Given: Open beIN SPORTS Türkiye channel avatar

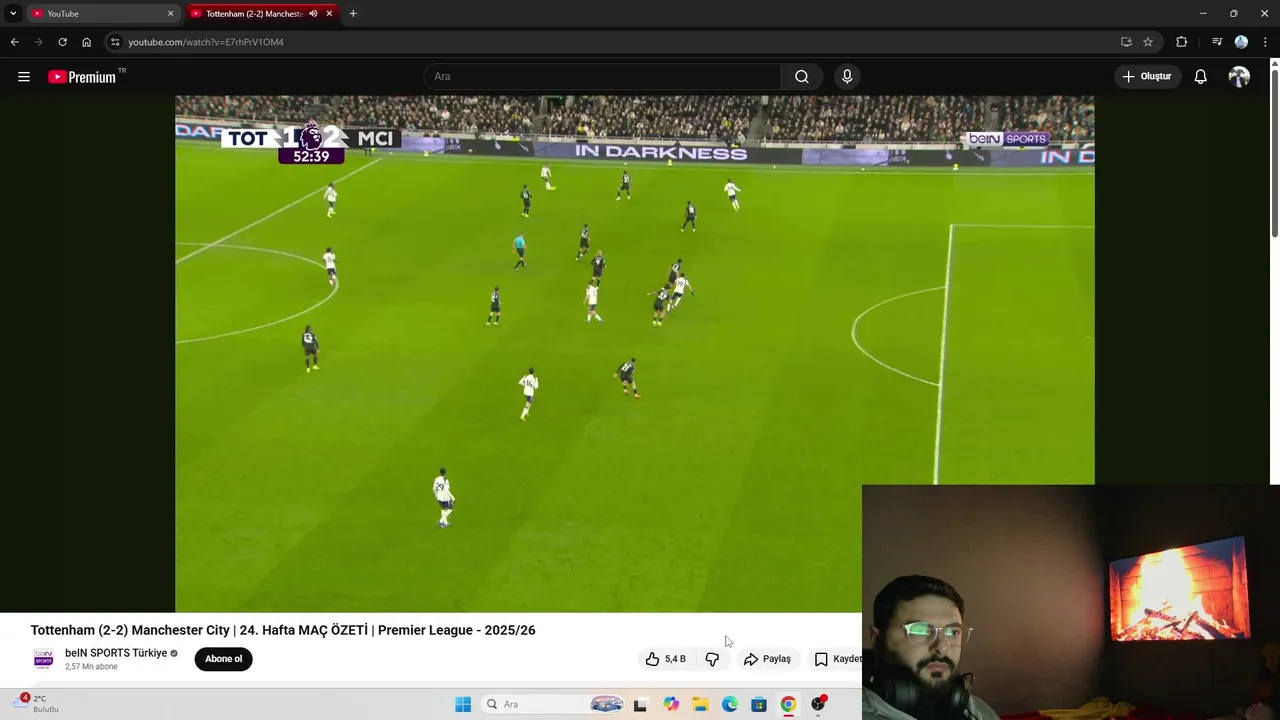Looking at the screenshot, I should pyautogui.click(x=43, y=658).
